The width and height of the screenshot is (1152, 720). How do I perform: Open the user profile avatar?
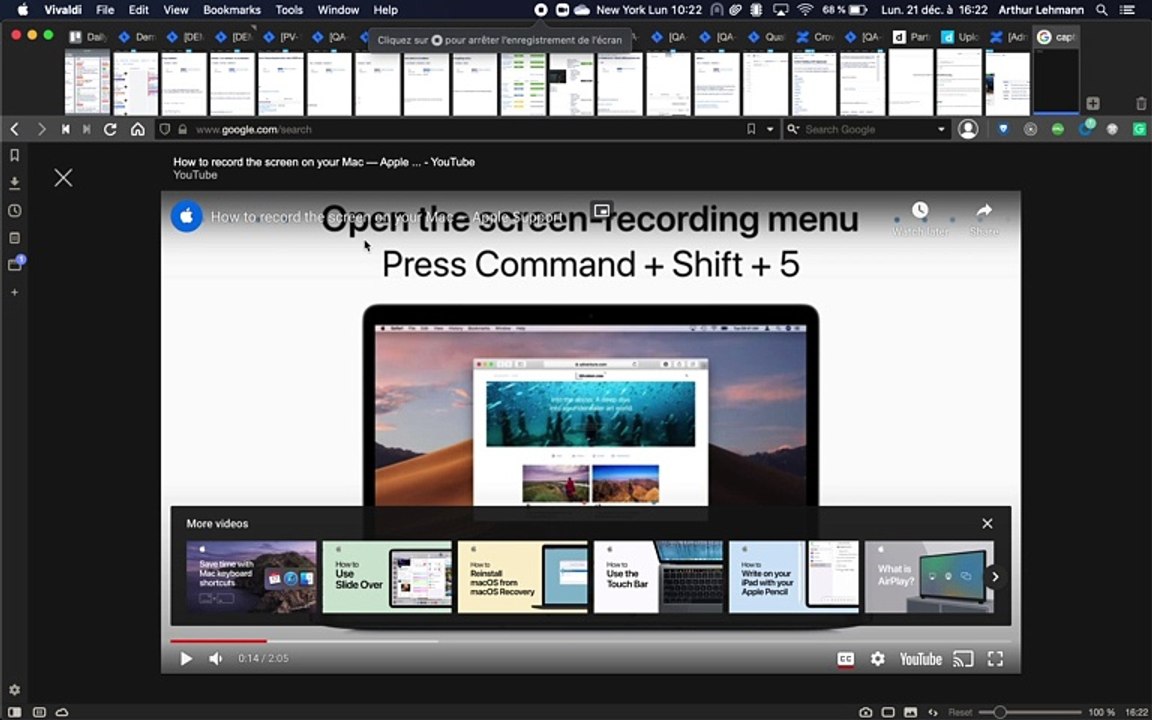[x=968, y=129]
